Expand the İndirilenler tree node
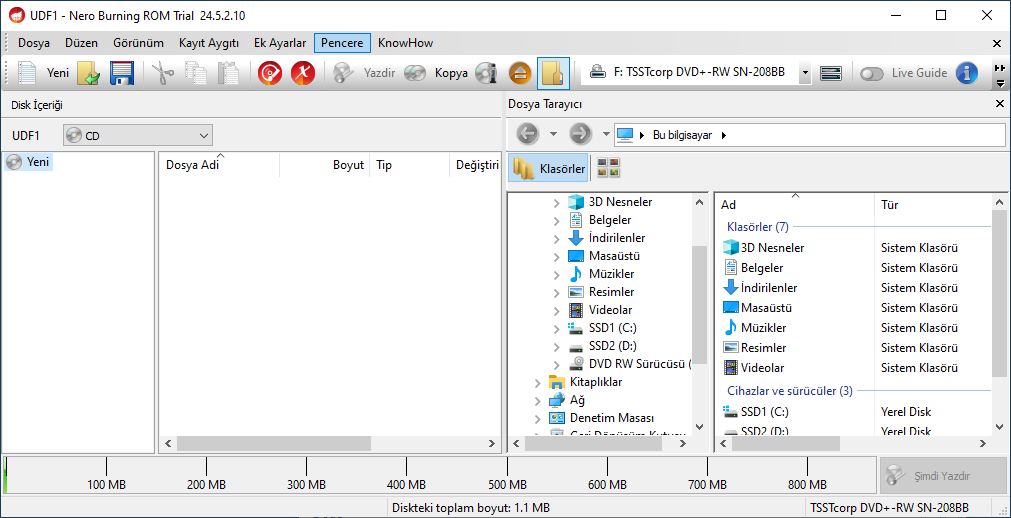 click(556, 239)
